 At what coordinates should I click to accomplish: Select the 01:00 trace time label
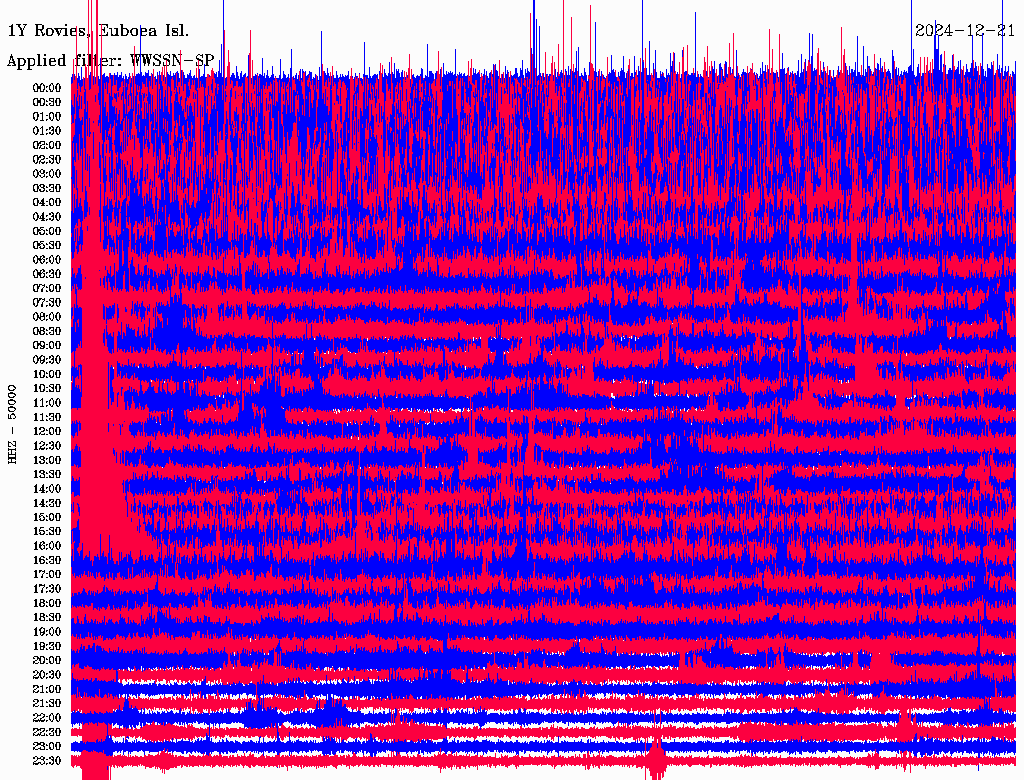click(47, 116)
